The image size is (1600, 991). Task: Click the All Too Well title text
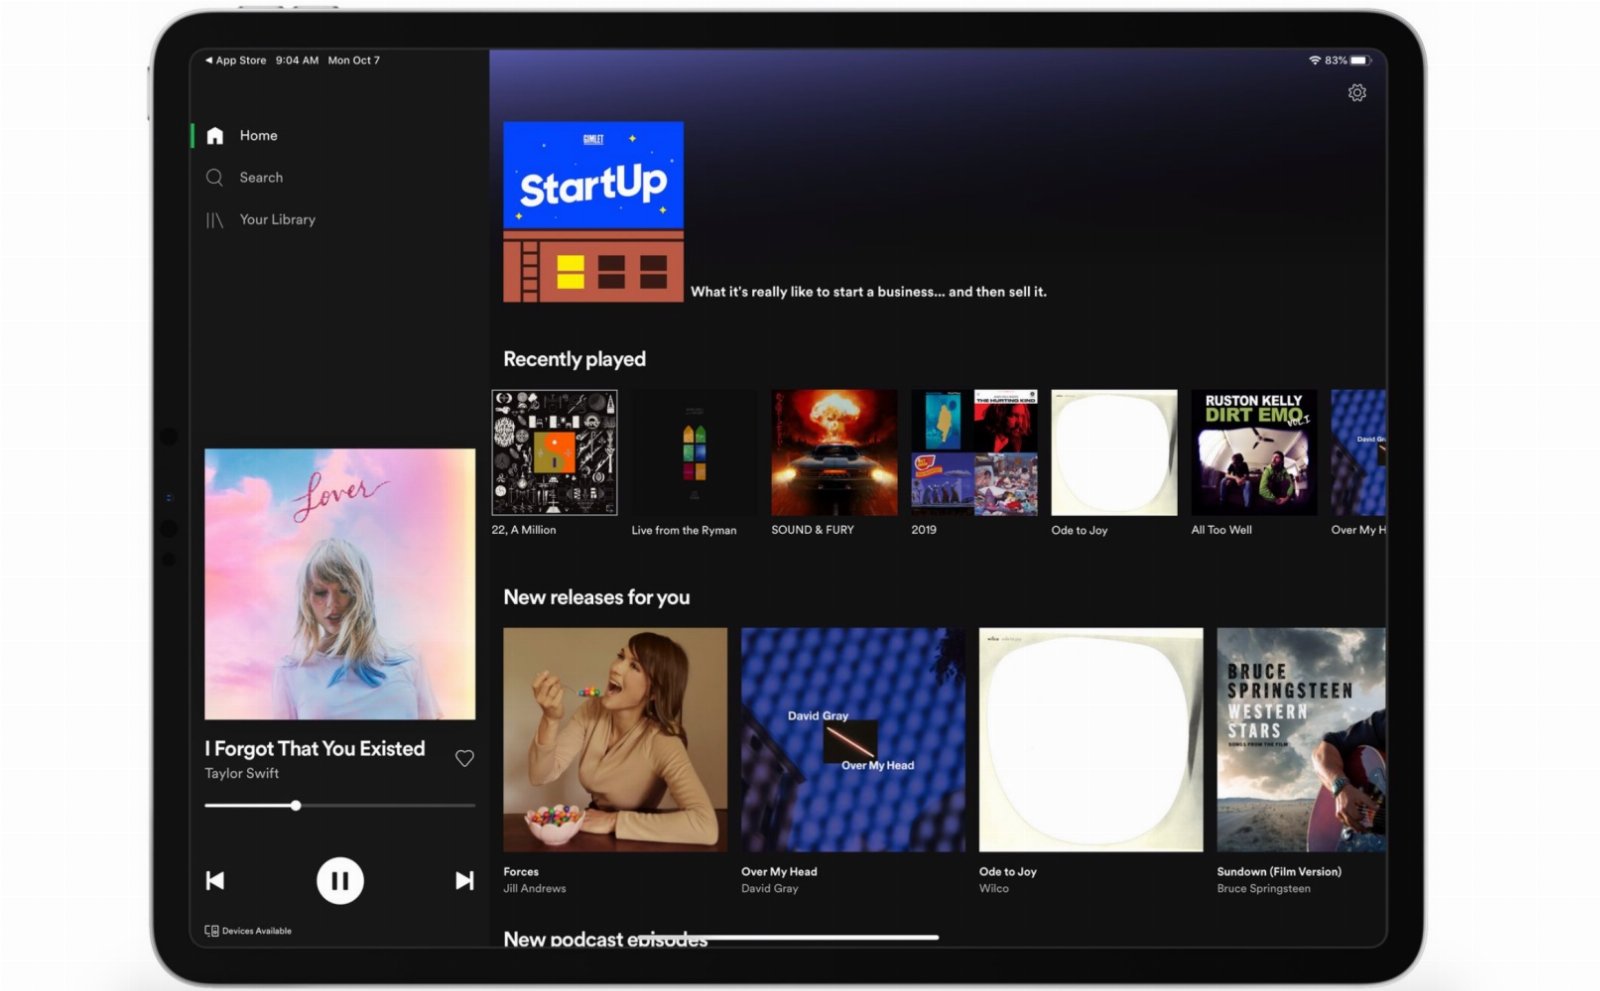1221,530
